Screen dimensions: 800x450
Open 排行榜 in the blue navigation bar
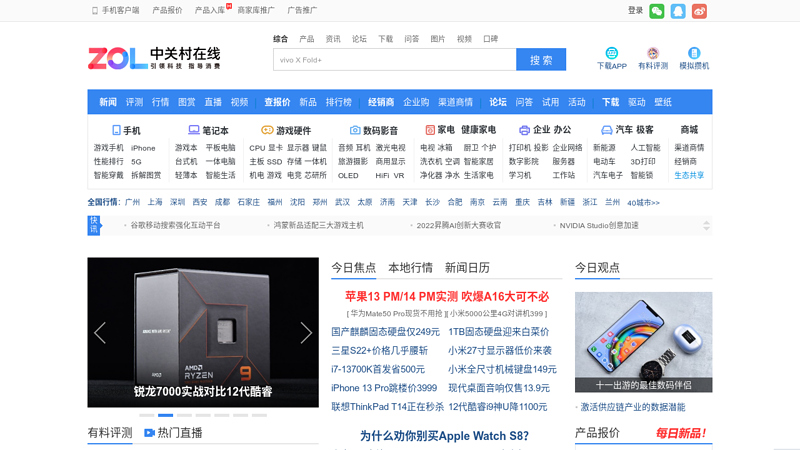339,102
